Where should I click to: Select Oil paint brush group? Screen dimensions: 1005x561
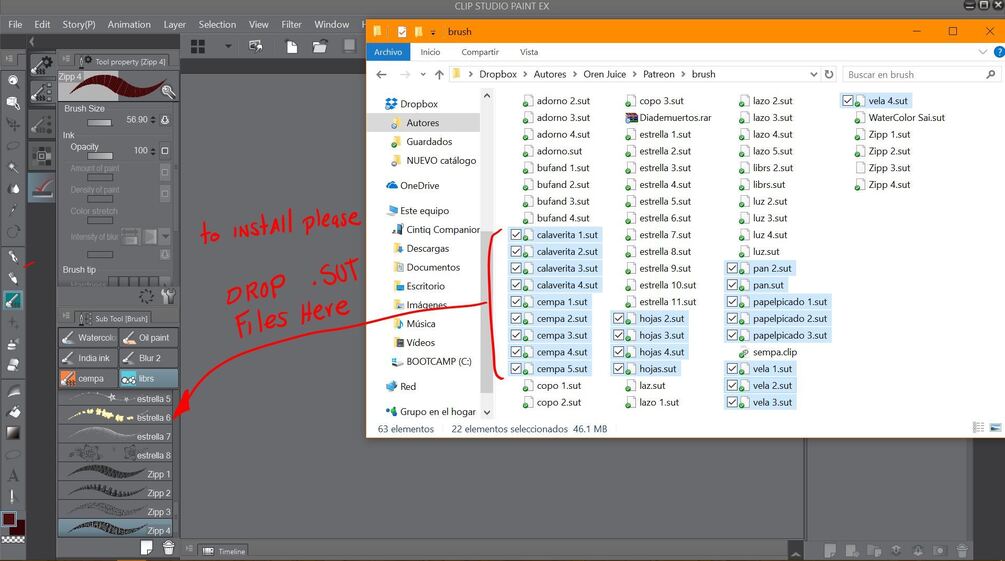149,337
